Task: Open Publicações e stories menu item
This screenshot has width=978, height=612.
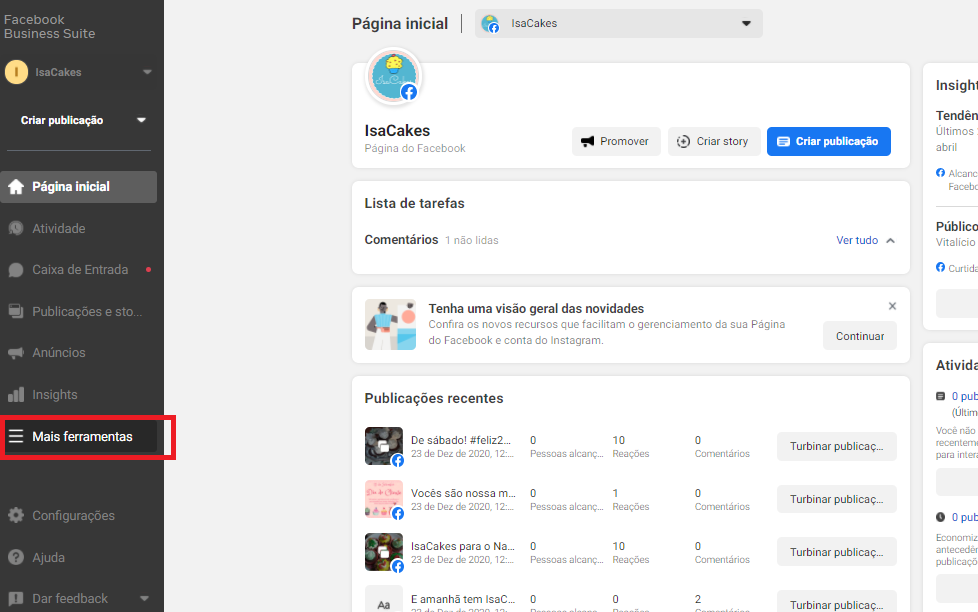Action: pos(79,311)
